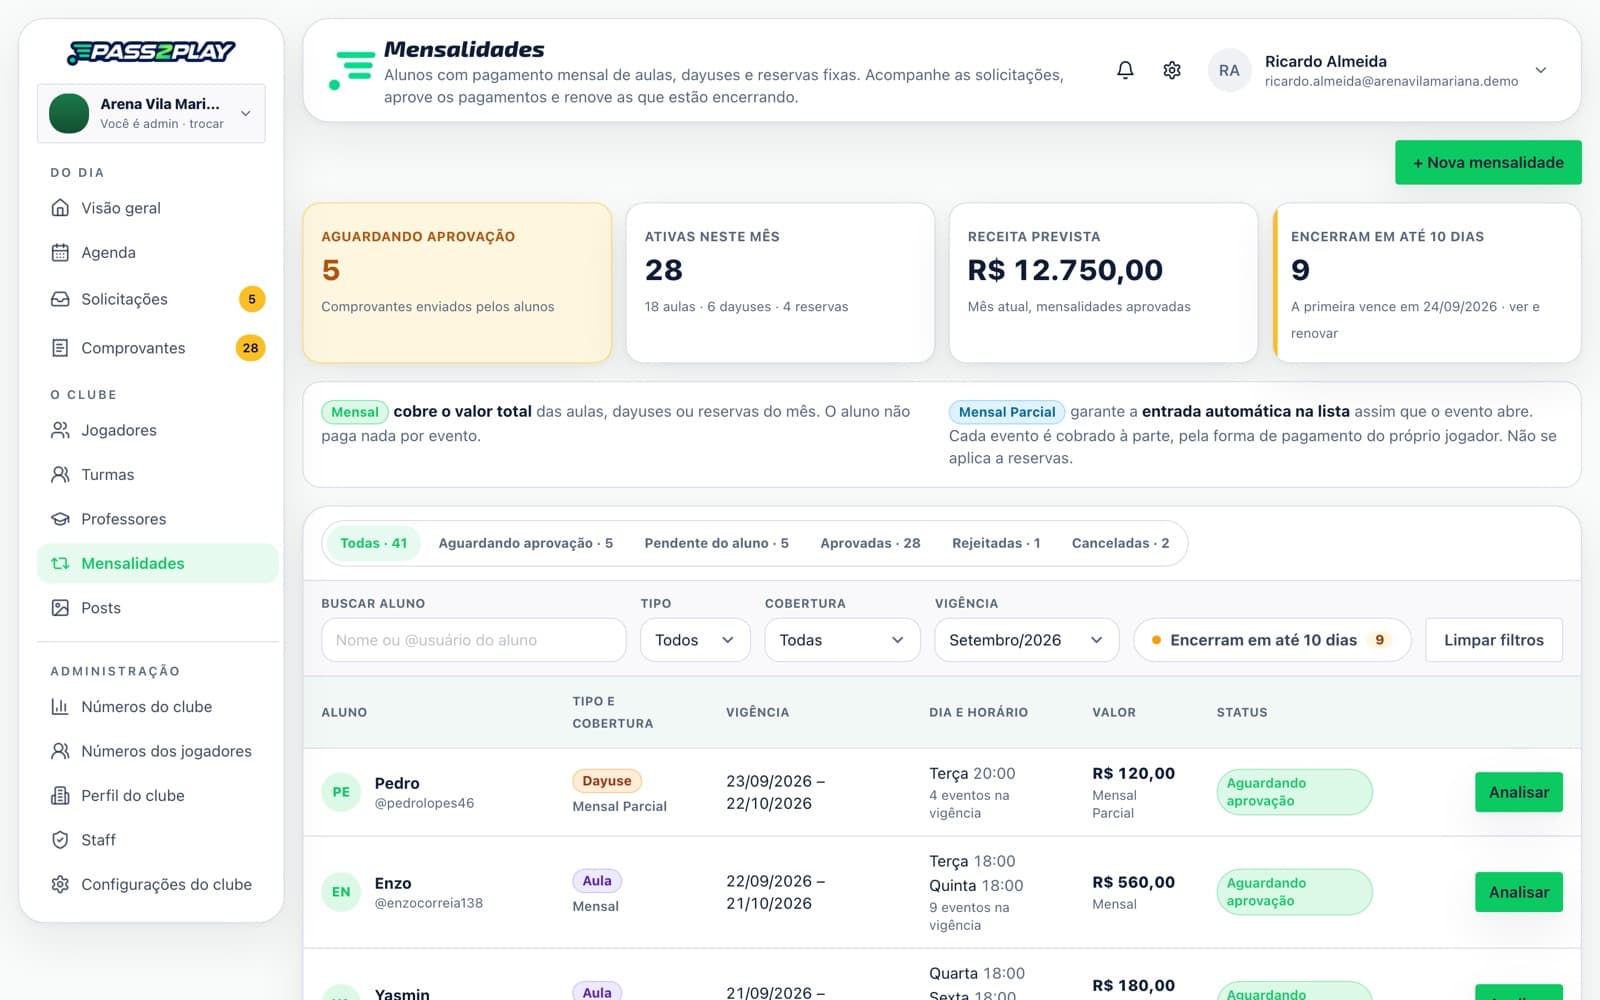The height and width of the screenshot is (1000, 1600).
Task: Switch to Canceladas · 2 tab
Action: pyautogui.click(x=1120, y=543)
